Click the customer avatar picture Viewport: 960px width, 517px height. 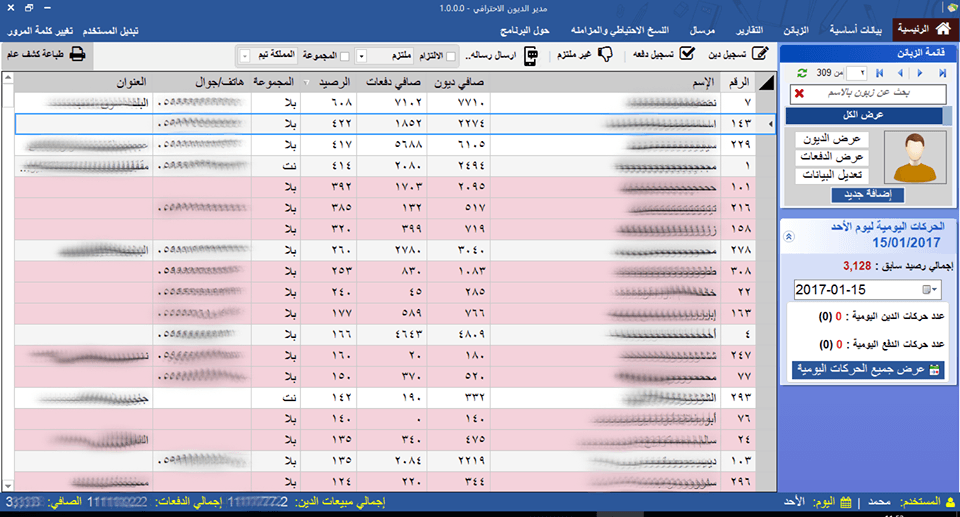coord(915,157)
